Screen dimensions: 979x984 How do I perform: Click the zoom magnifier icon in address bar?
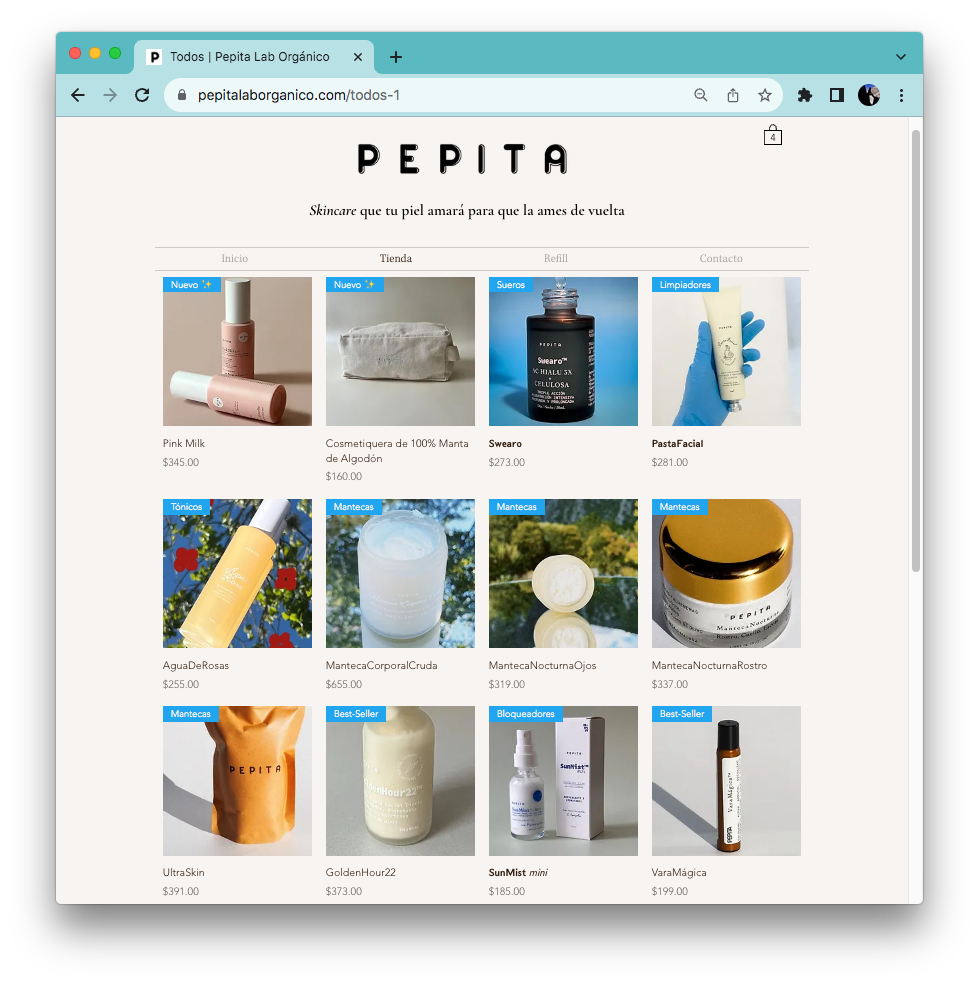tap(700, 95)
